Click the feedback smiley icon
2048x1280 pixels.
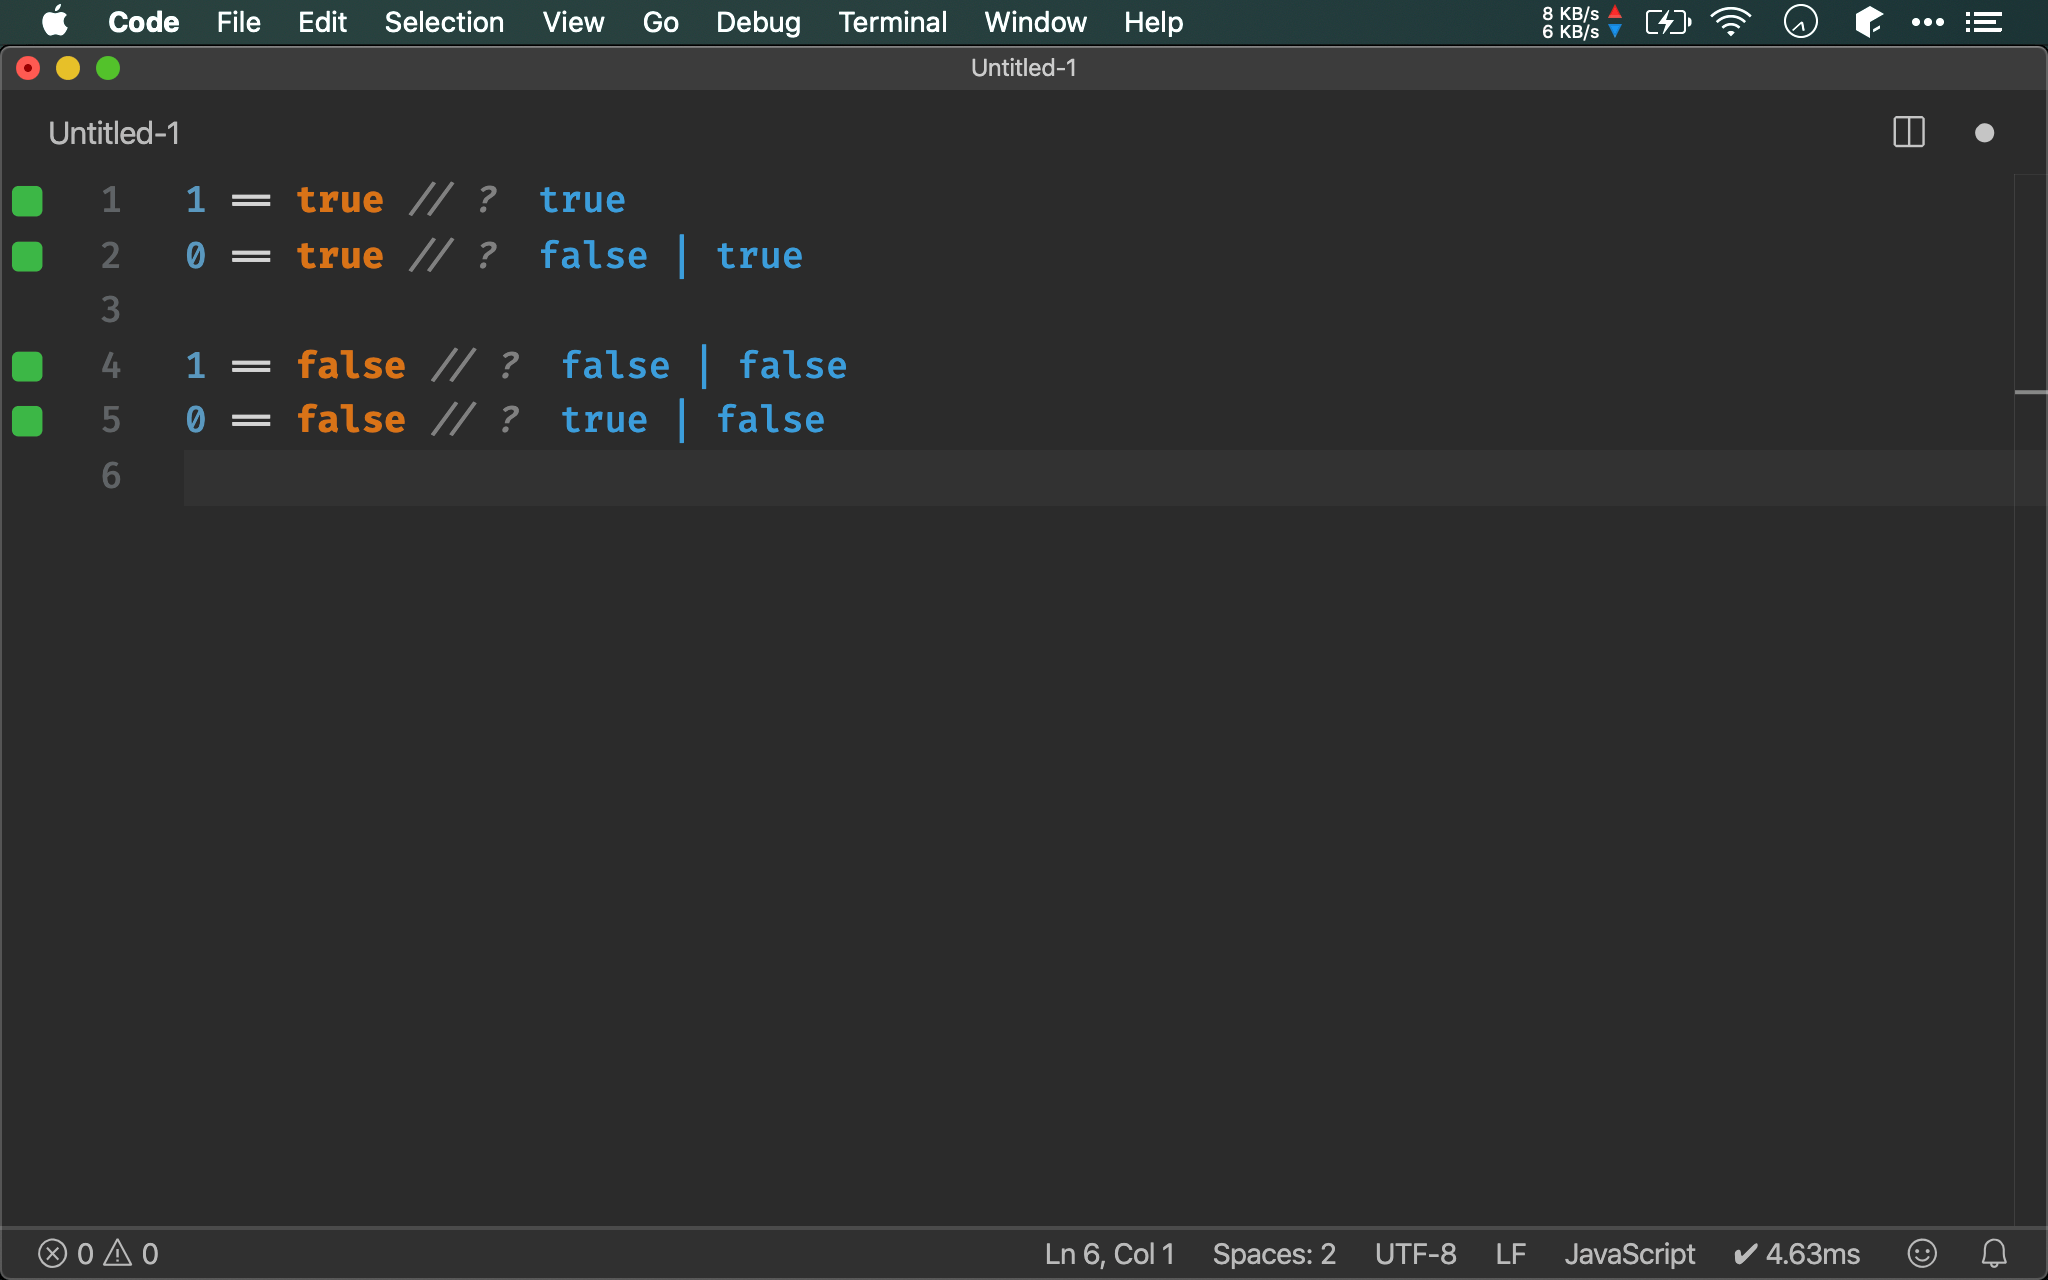coord(1921,1253)
